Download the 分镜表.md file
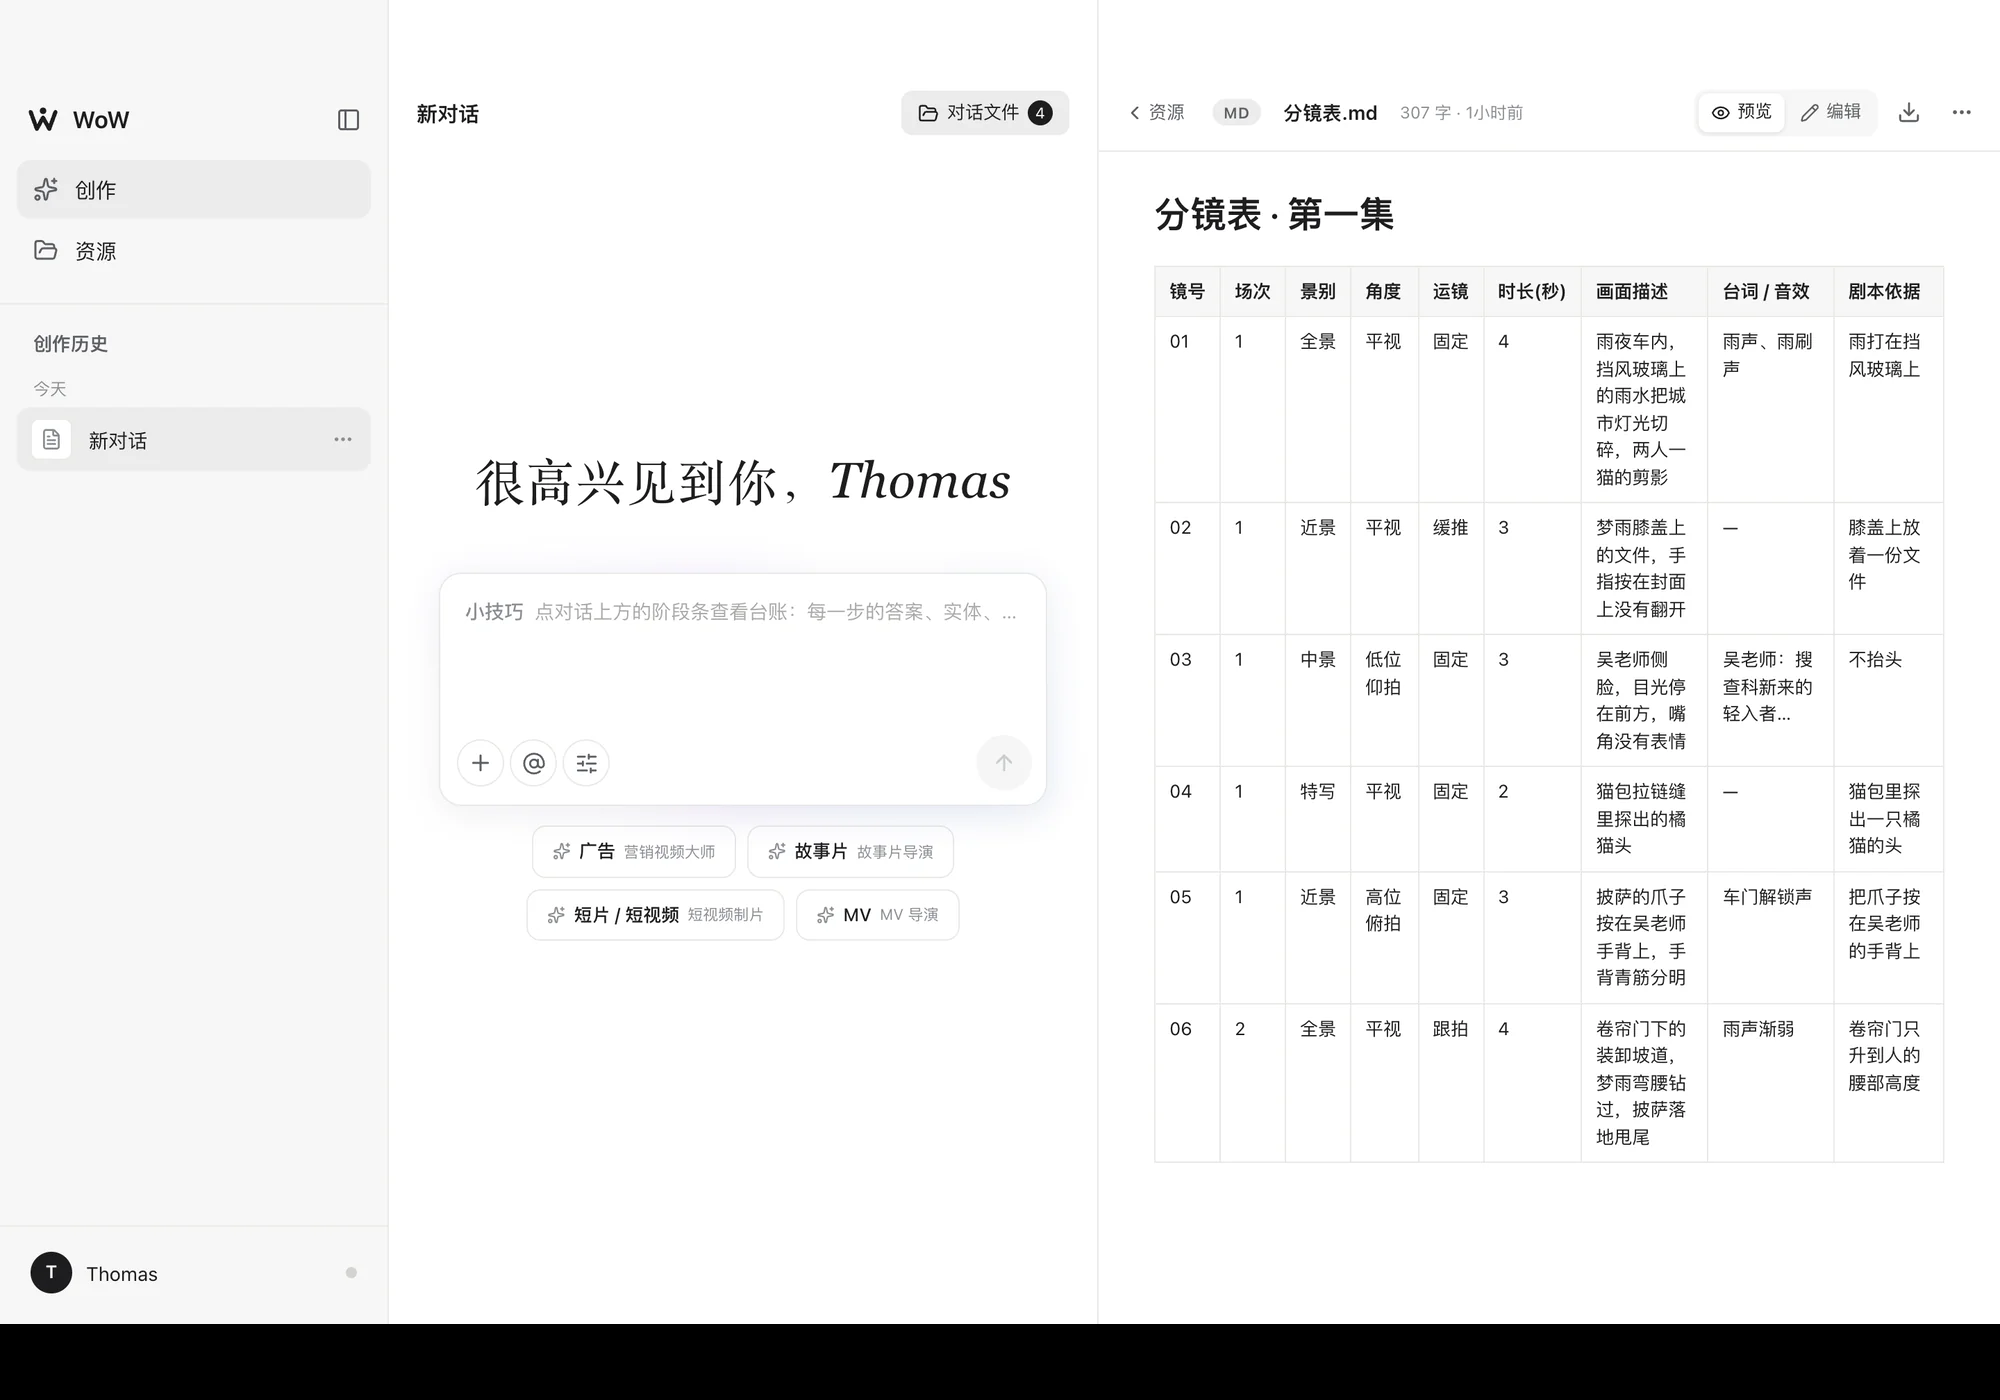Image resolution: width=2000 pixels, height=1400 pixels. [1909, 113]
